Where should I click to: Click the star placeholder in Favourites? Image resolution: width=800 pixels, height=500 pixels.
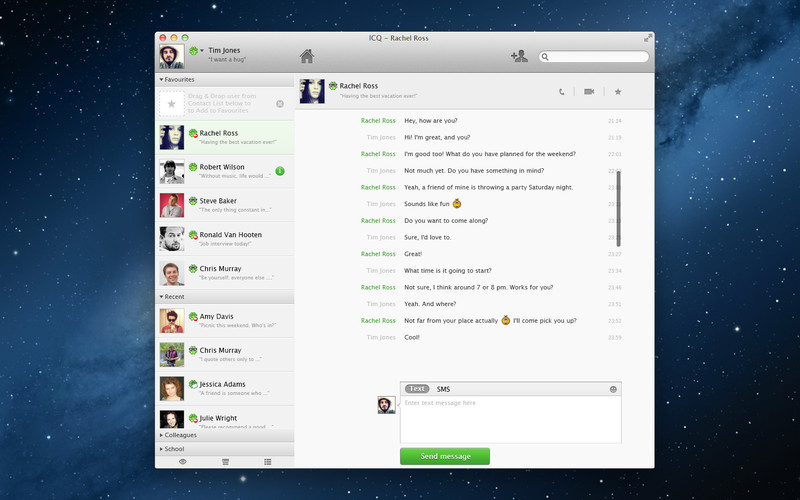pyautogui.click(x=171, y=104)
